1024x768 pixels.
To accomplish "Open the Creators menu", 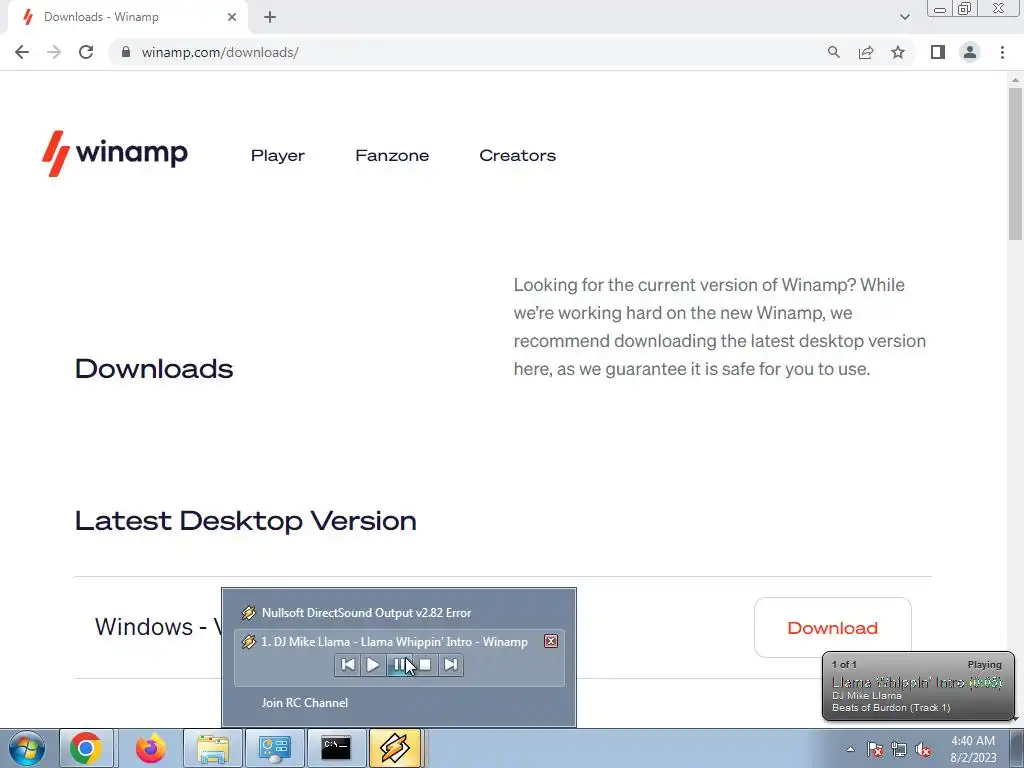I will pyautogui.click(x=517, y=155).
